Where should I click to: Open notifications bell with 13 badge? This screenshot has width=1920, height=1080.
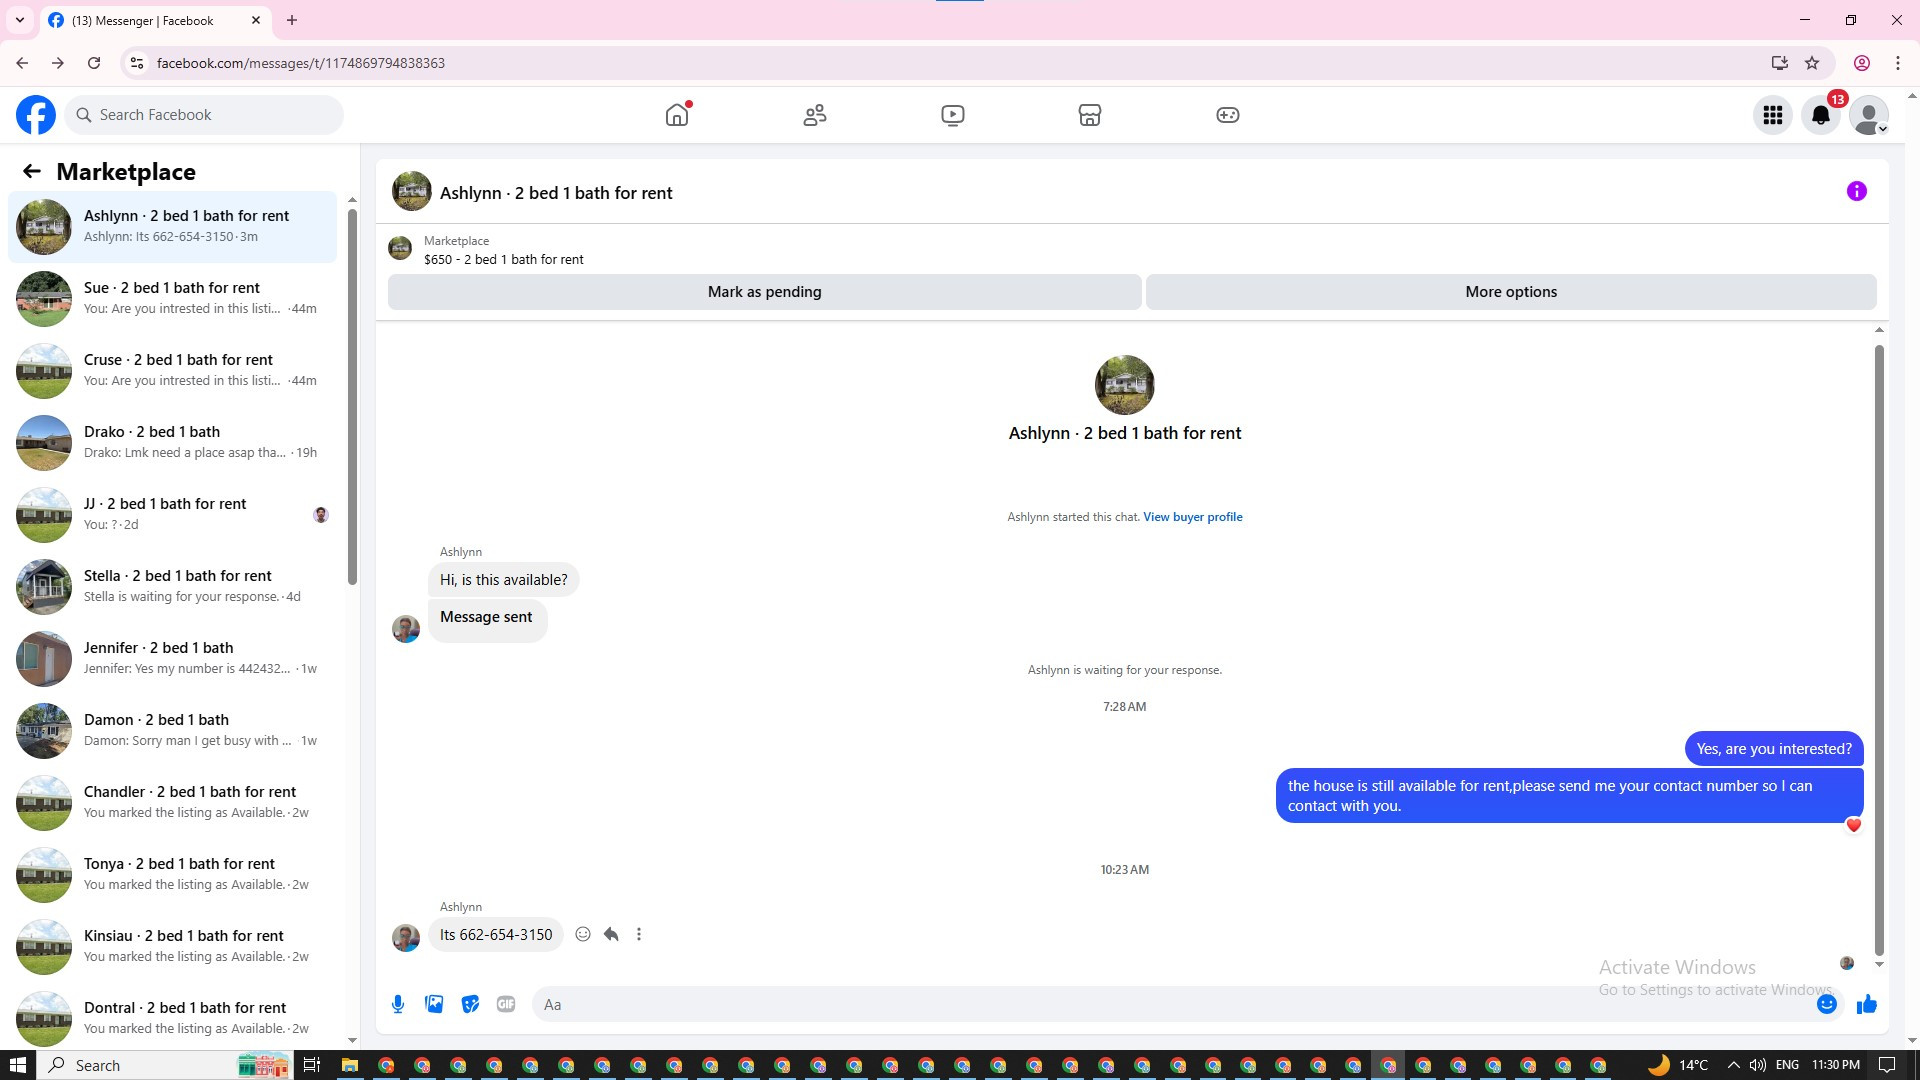[x=1820, y=115]
